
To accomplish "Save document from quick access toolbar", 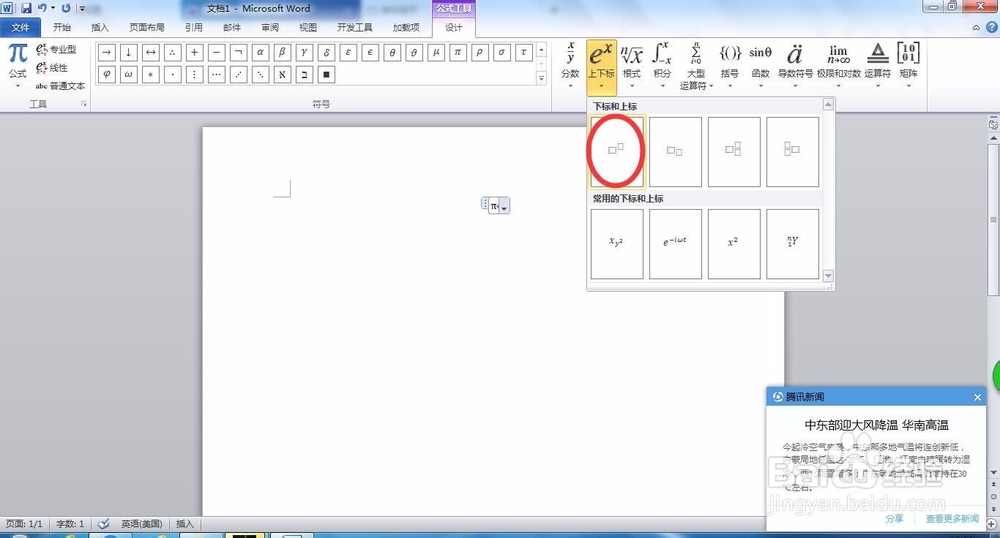I will point(26,8).
